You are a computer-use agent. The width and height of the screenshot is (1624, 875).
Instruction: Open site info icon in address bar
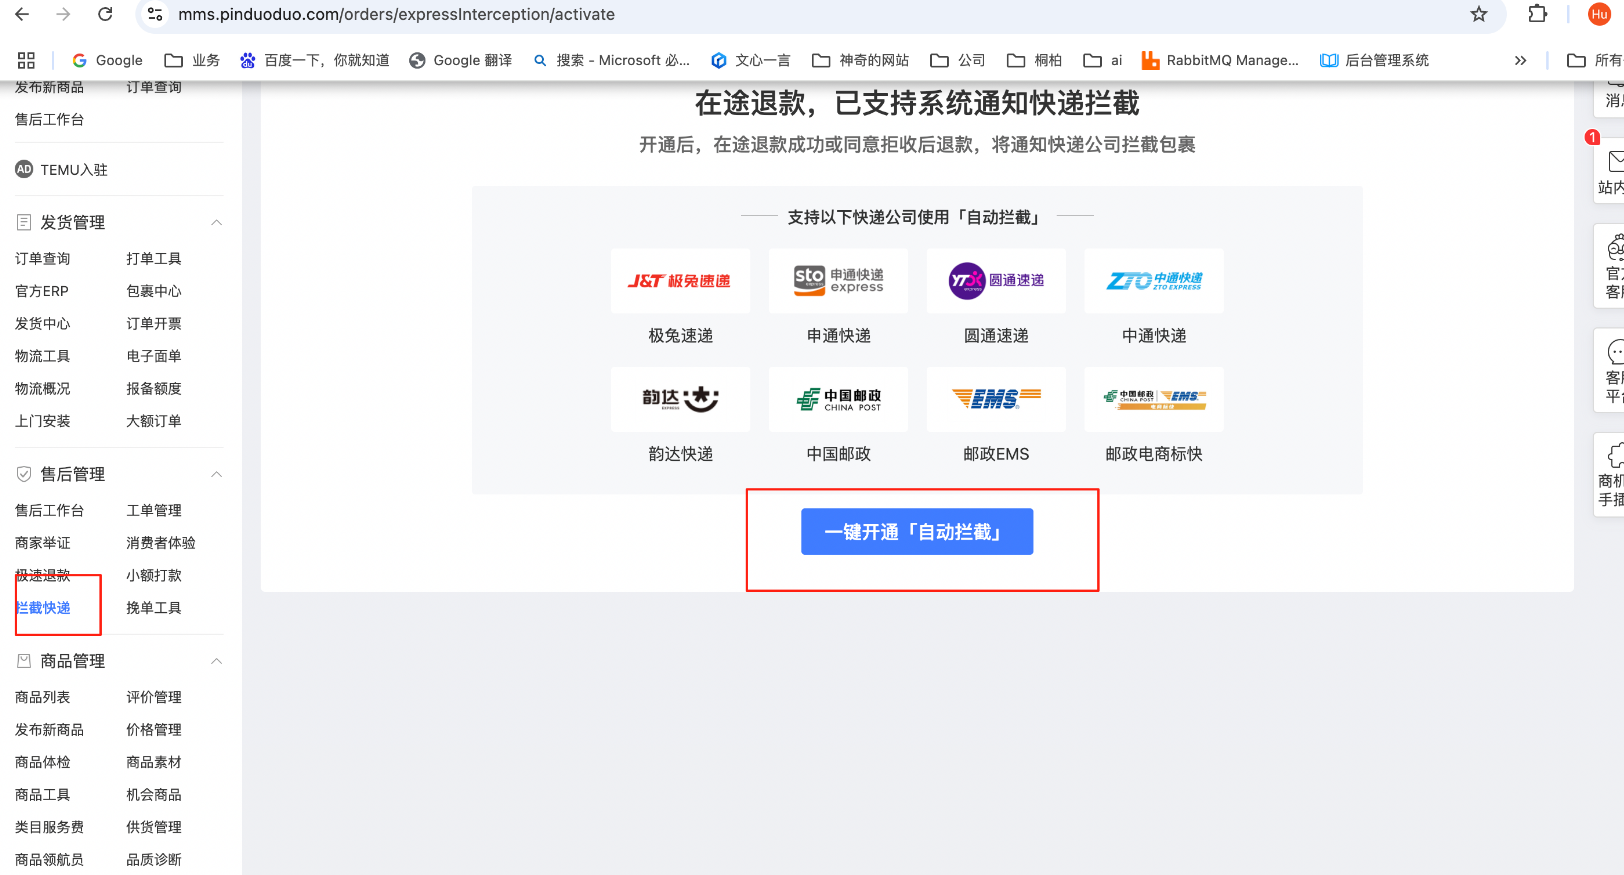click(x=155, y=14)
